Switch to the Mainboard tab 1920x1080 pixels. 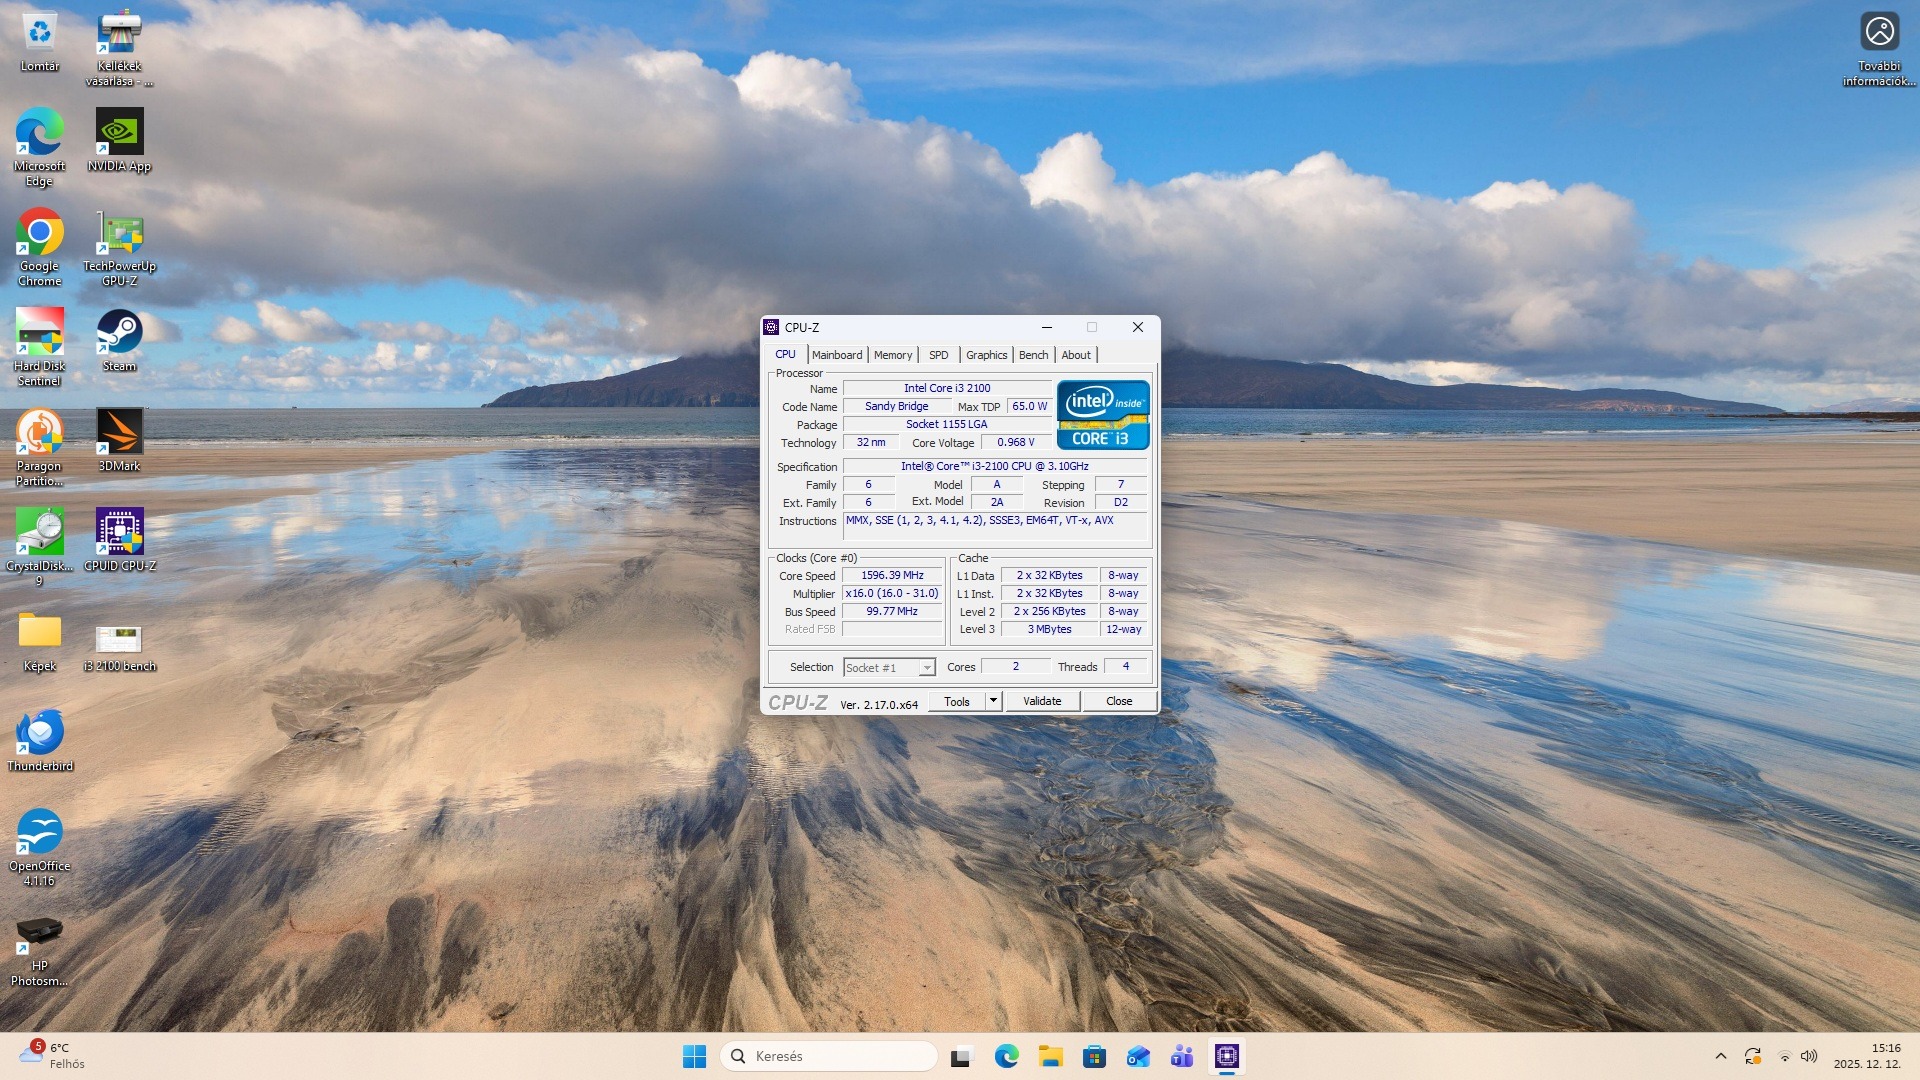point(836,355)
